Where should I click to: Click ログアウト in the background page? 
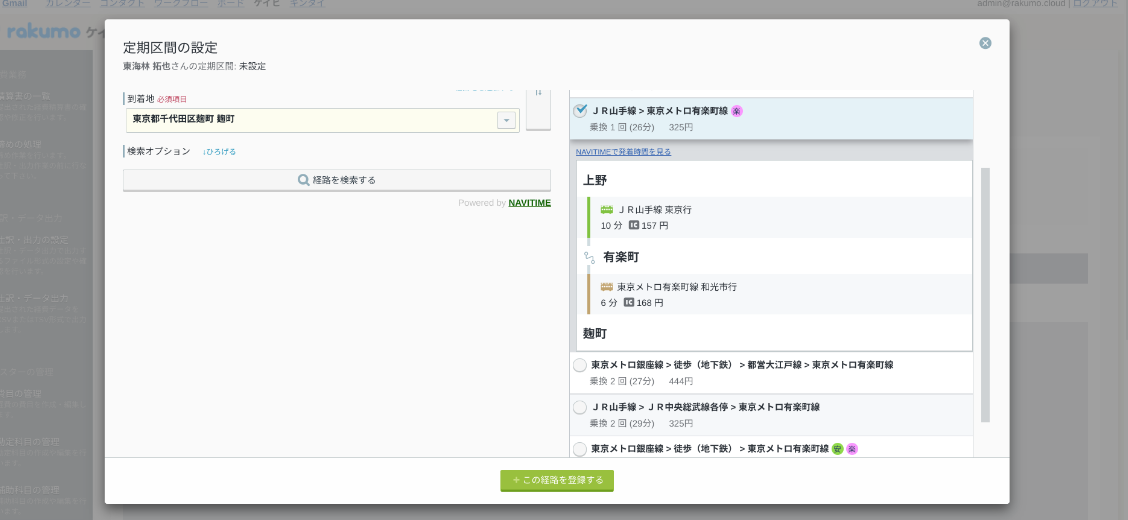click(1095, 4)
